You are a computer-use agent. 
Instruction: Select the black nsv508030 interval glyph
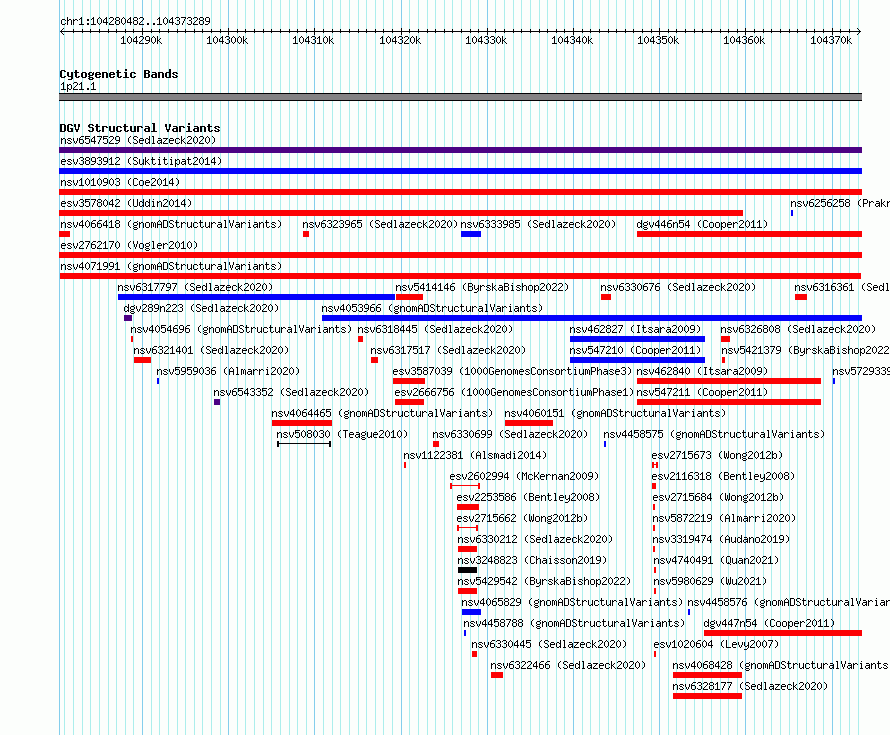click(x=304, y=444)
